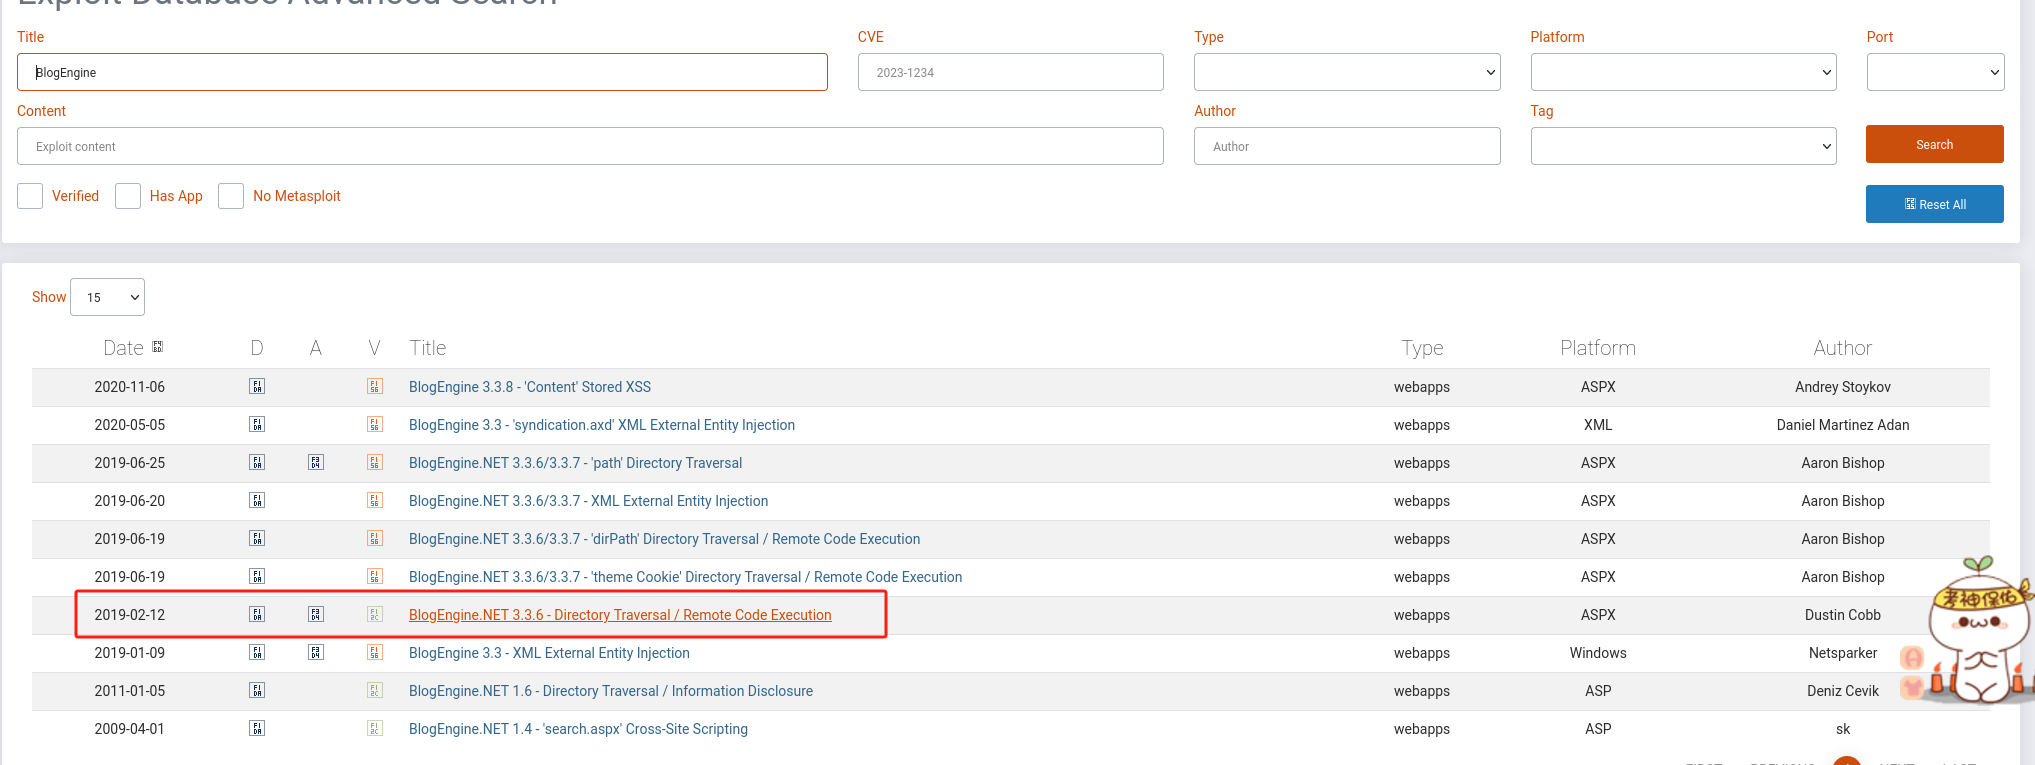Expand the Platform dropdown

1683,72
